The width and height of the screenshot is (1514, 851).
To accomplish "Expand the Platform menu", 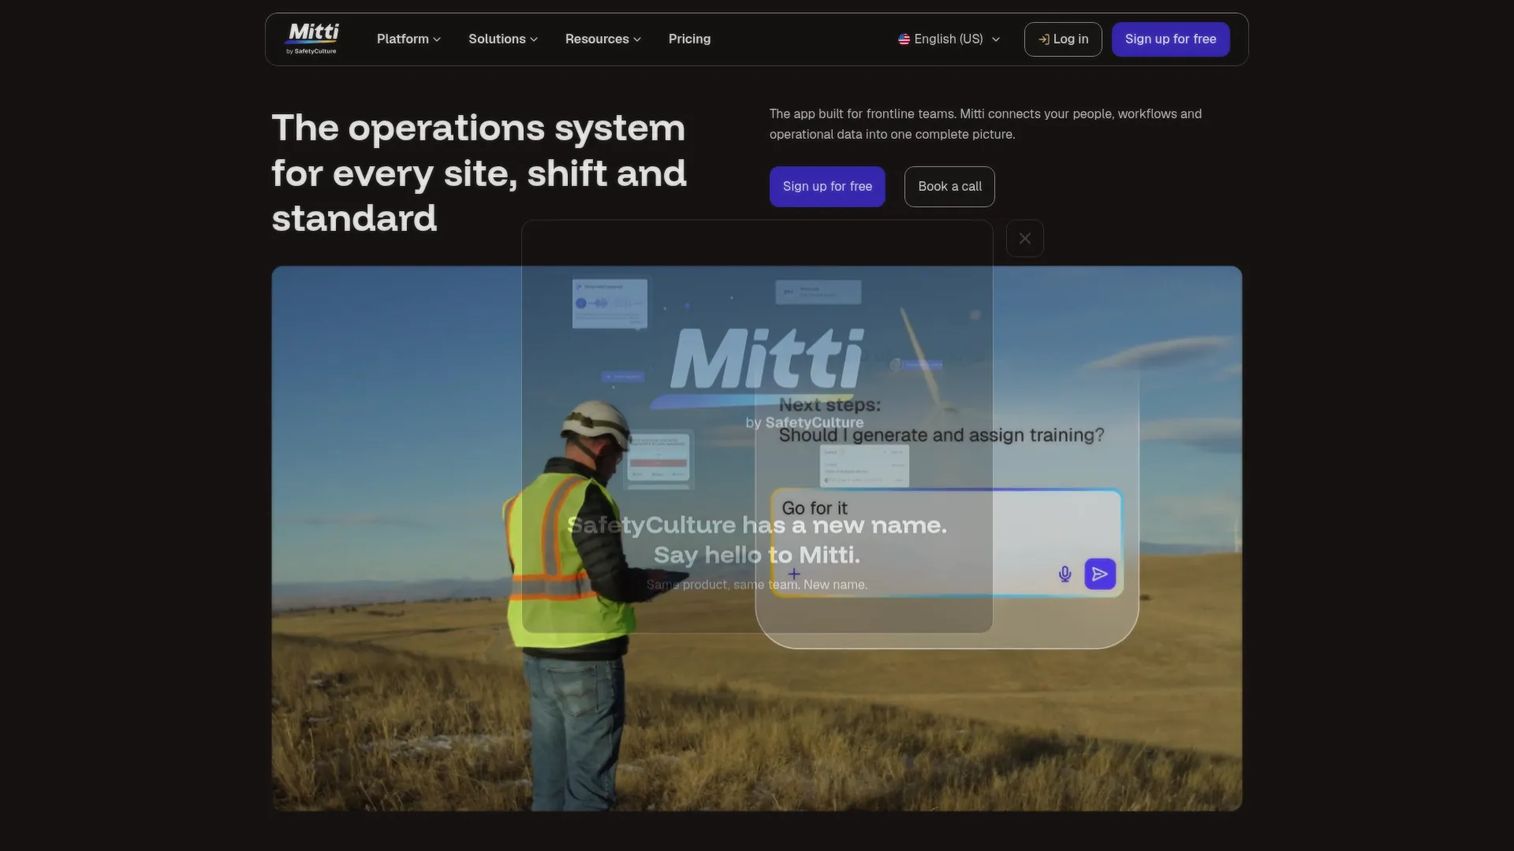I will click(x=408, y=39).
